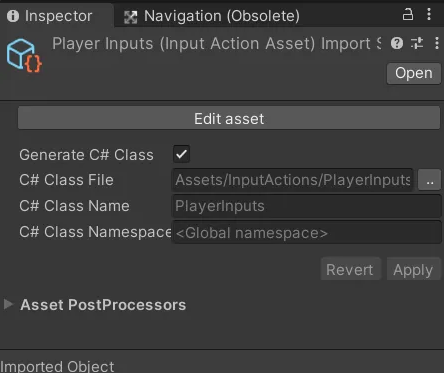This screenshot has height=373, width=444.
Task: Click into the C# Class File field
Action: (x=292, y=180)
